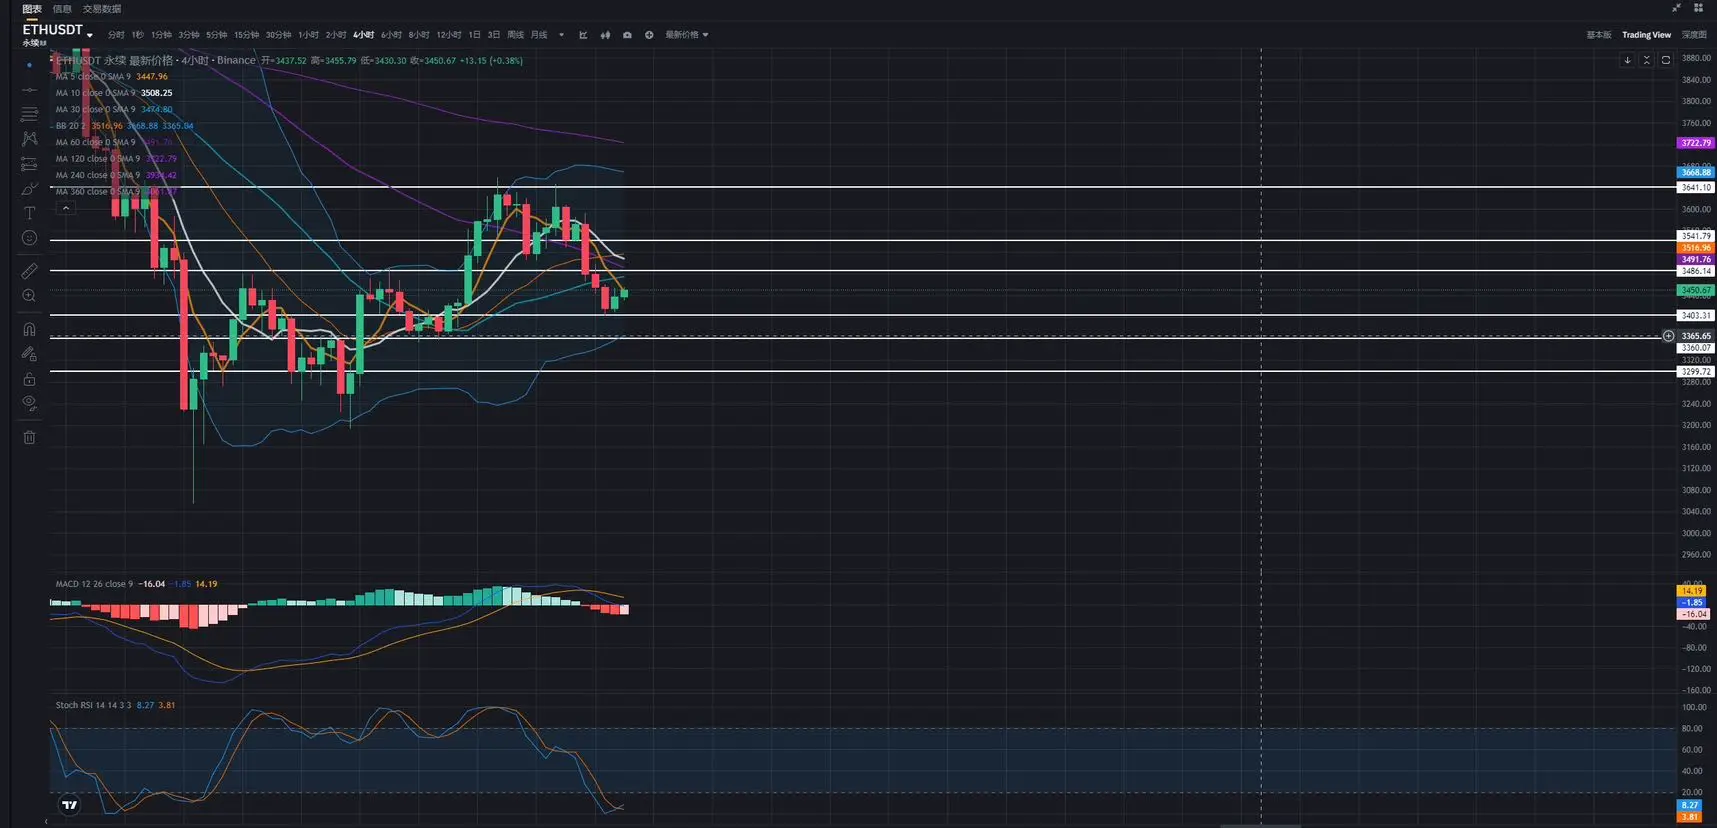Hide all drawings with eye icon
This screenshot has height=828, width=1717.
pyautogui.click(x=29, y=403)
